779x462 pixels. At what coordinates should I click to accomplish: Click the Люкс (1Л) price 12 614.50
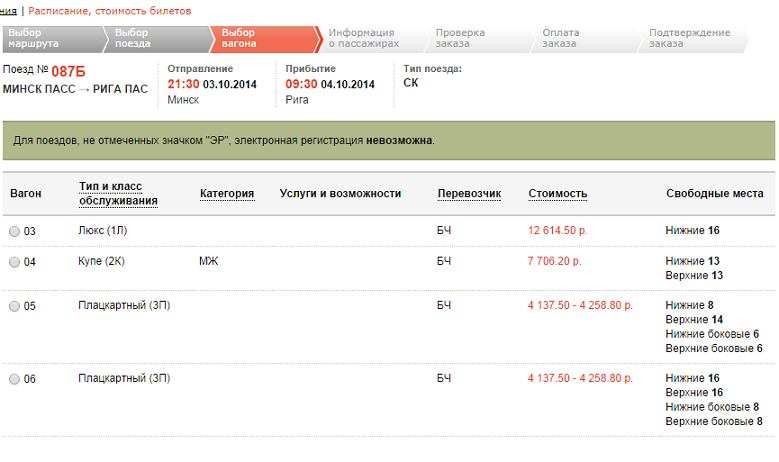click(x=562, y=231)
